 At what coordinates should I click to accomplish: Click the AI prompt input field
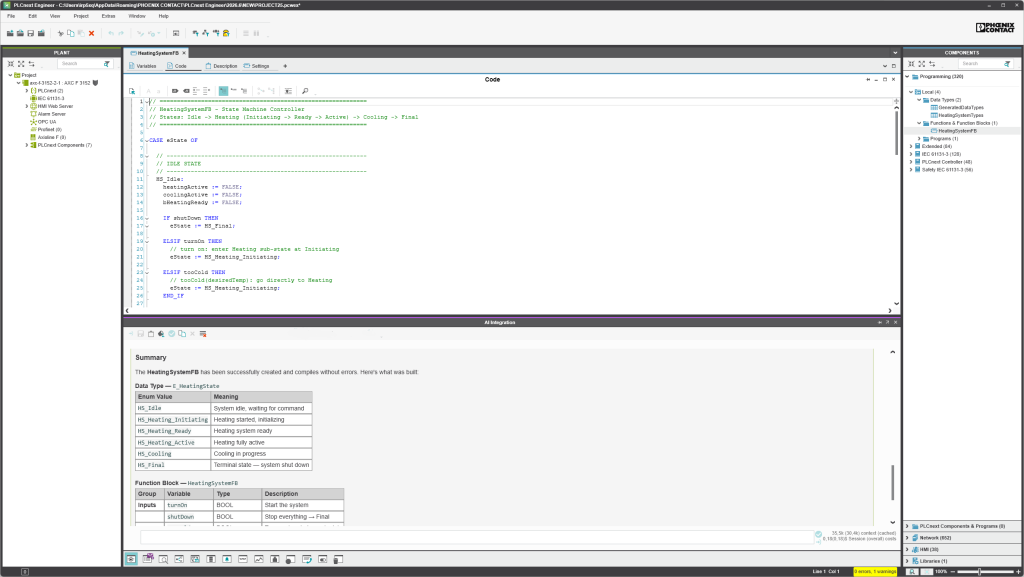[x=475, y=537]
